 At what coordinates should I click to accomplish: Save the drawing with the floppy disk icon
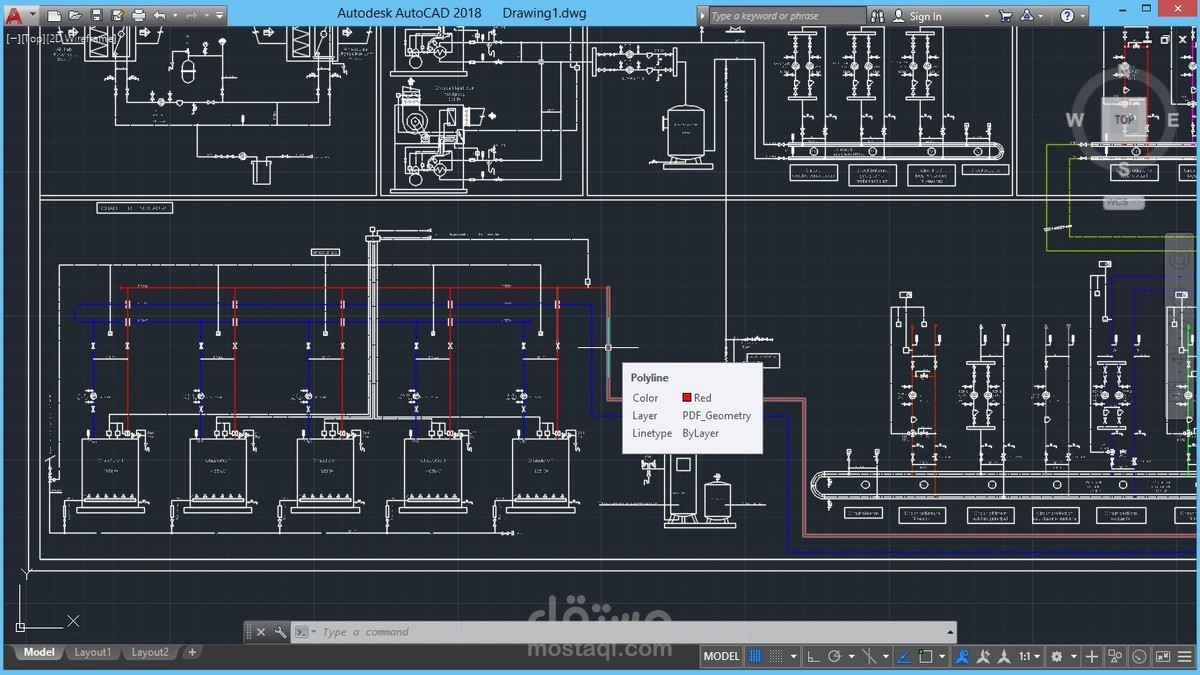tap(97, 15)
